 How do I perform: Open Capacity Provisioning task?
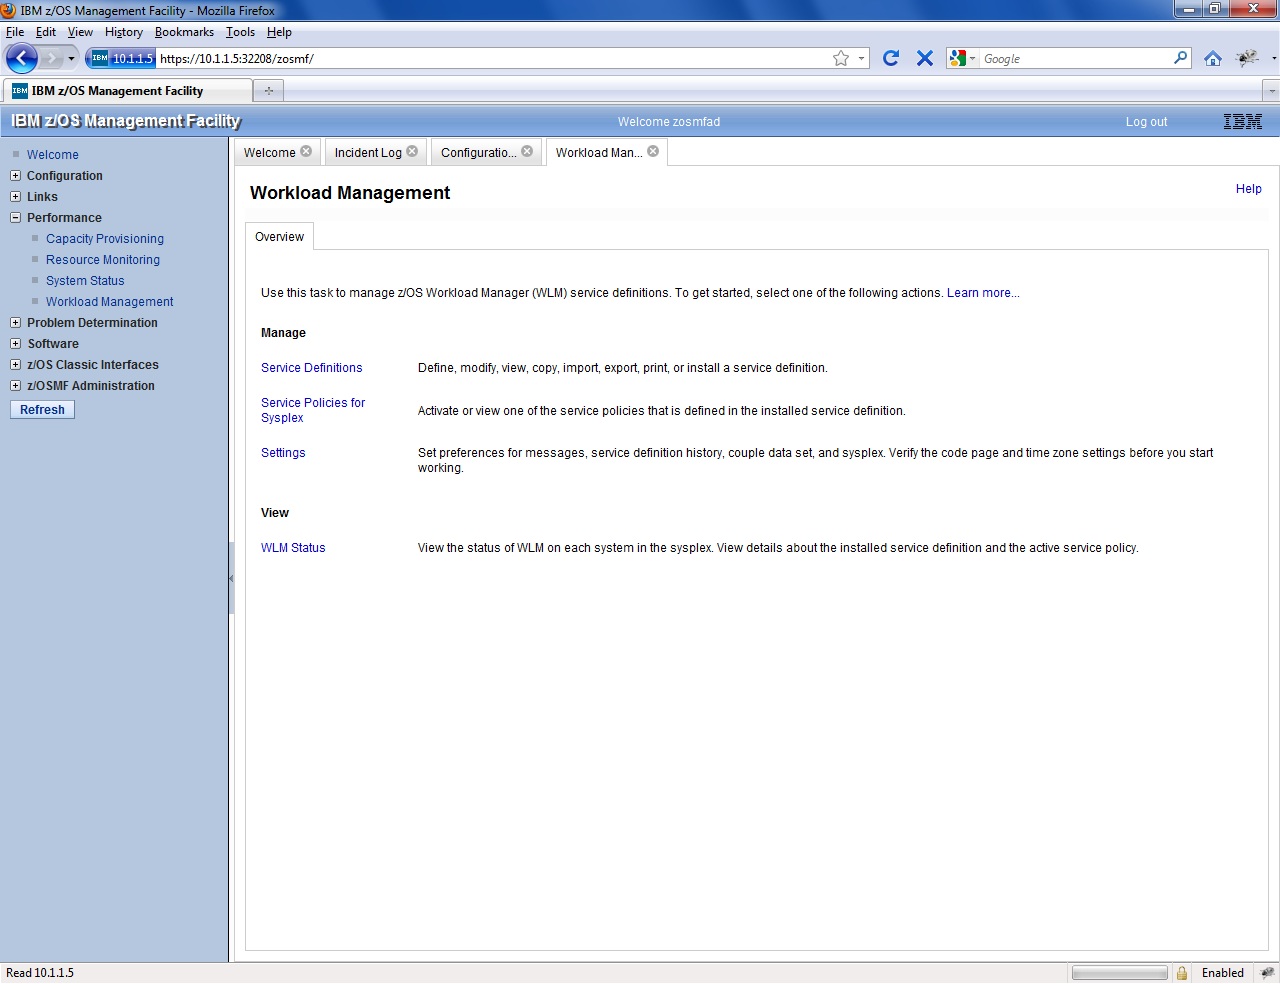[x=105, y=239]
